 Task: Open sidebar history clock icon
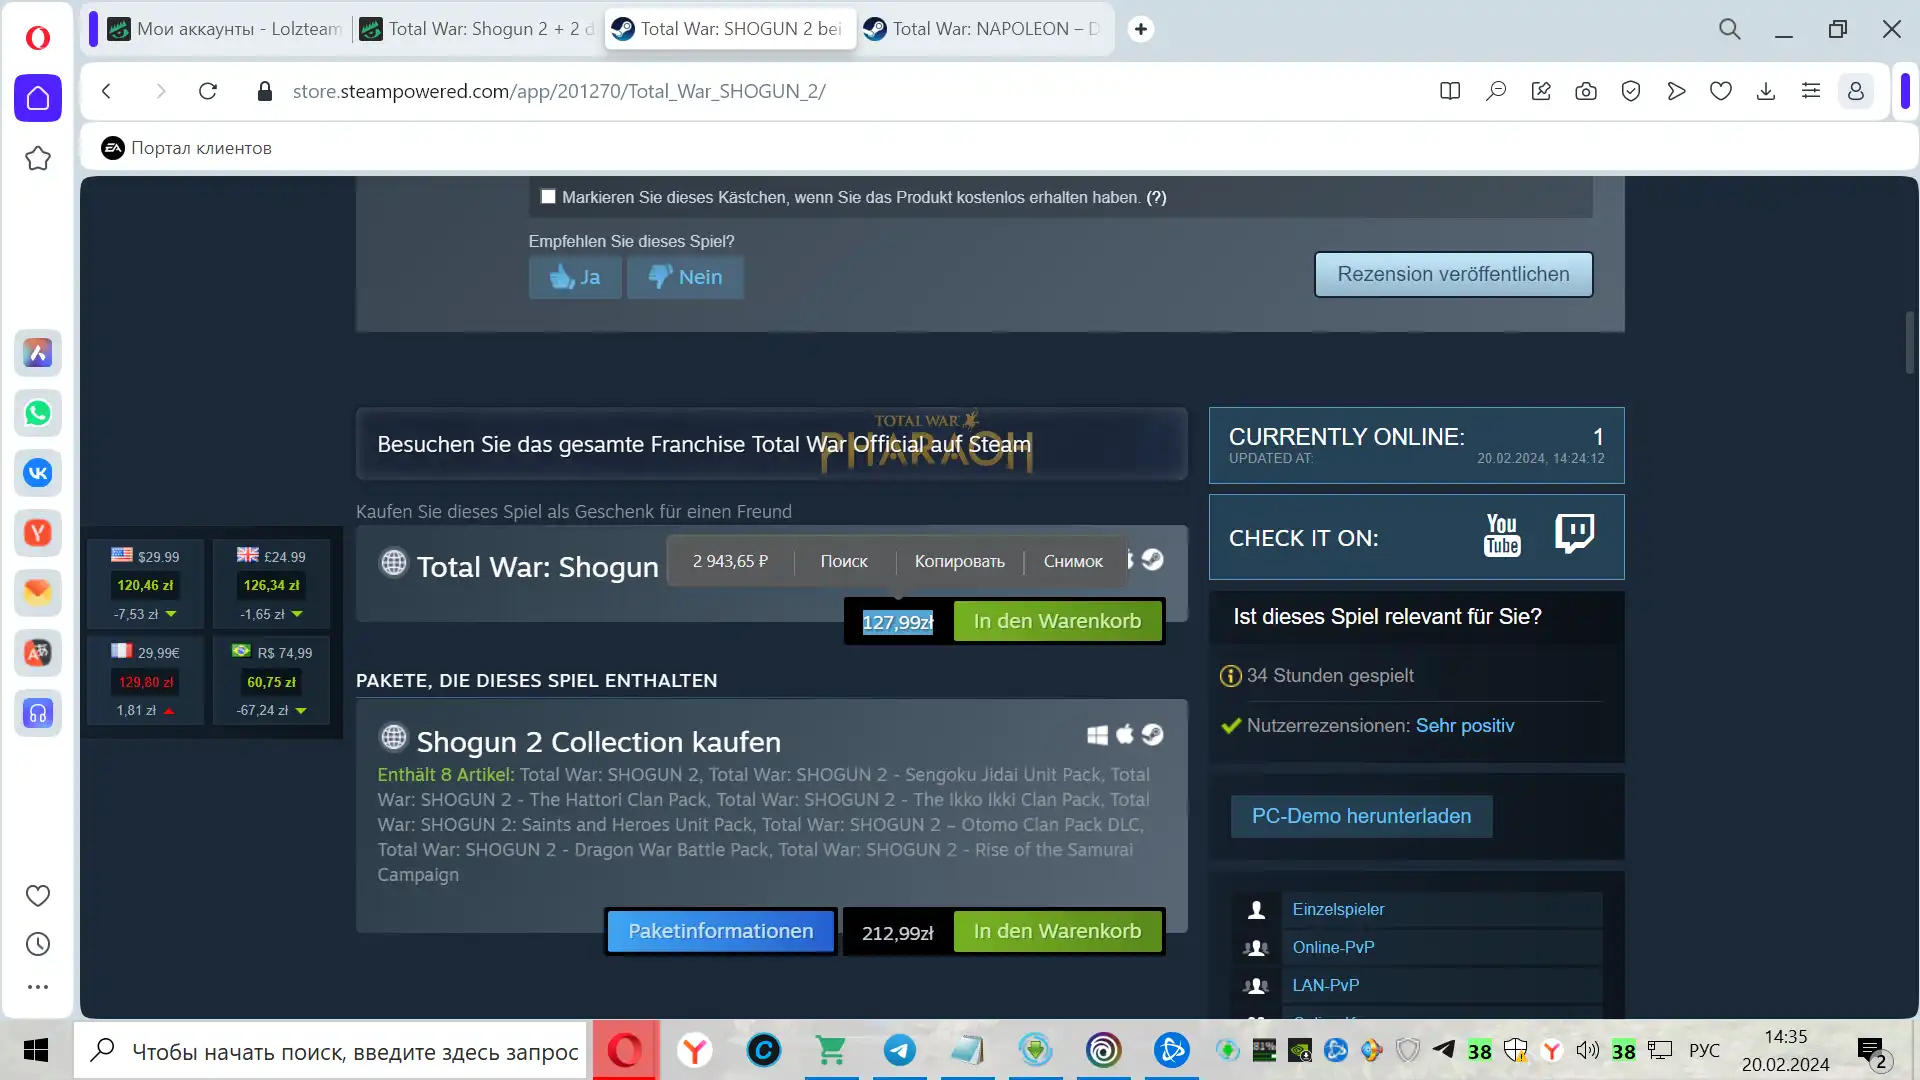(x=38, y=944)
